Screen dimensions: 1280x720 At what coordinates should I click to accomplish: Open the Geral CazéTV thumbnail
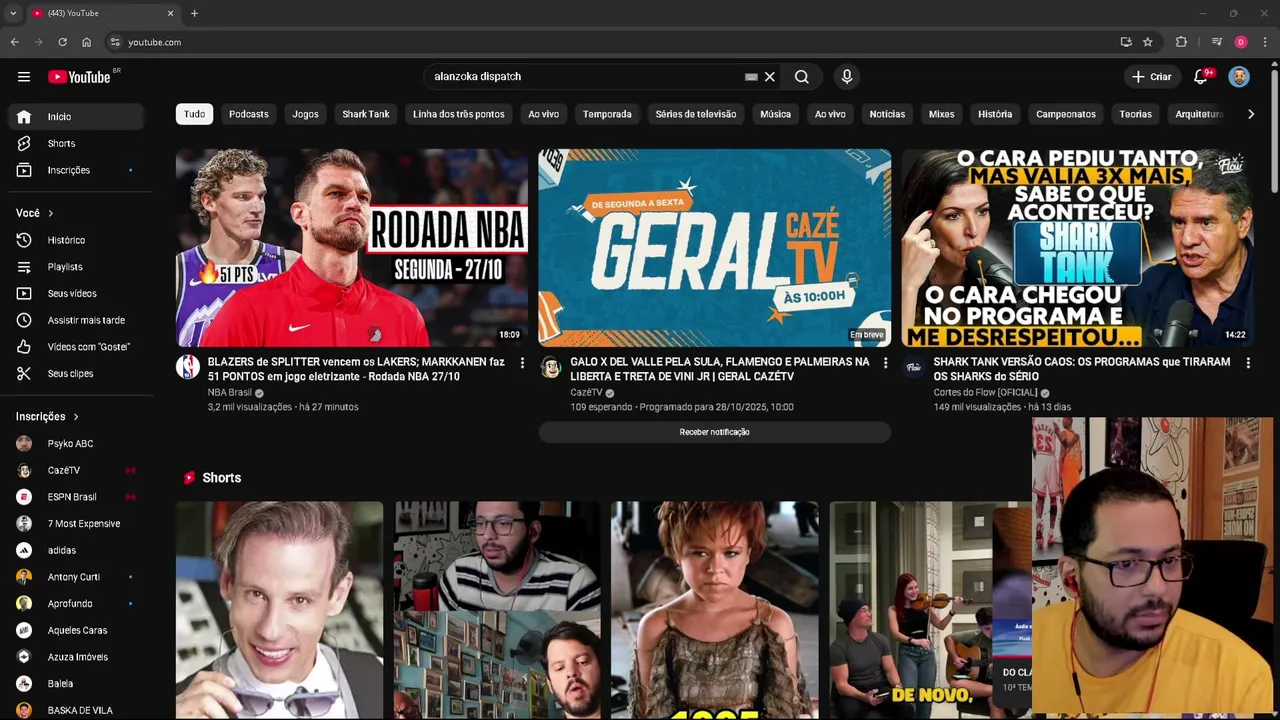coord(714,248)
